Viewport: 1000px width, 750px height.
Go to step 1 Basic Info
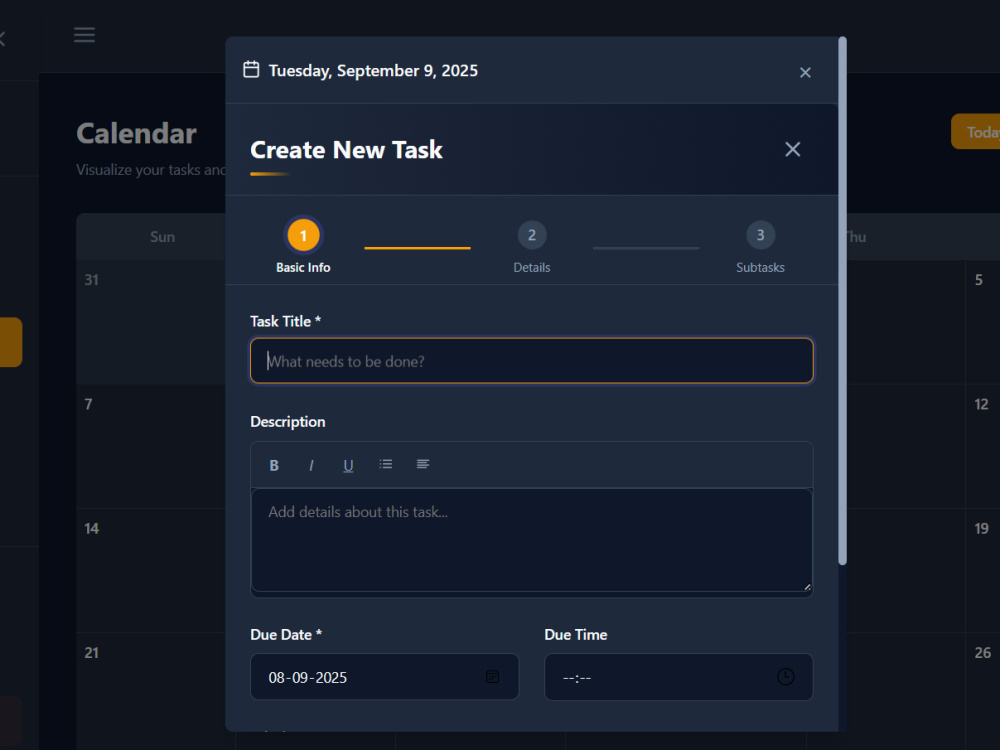click(303, 247)
